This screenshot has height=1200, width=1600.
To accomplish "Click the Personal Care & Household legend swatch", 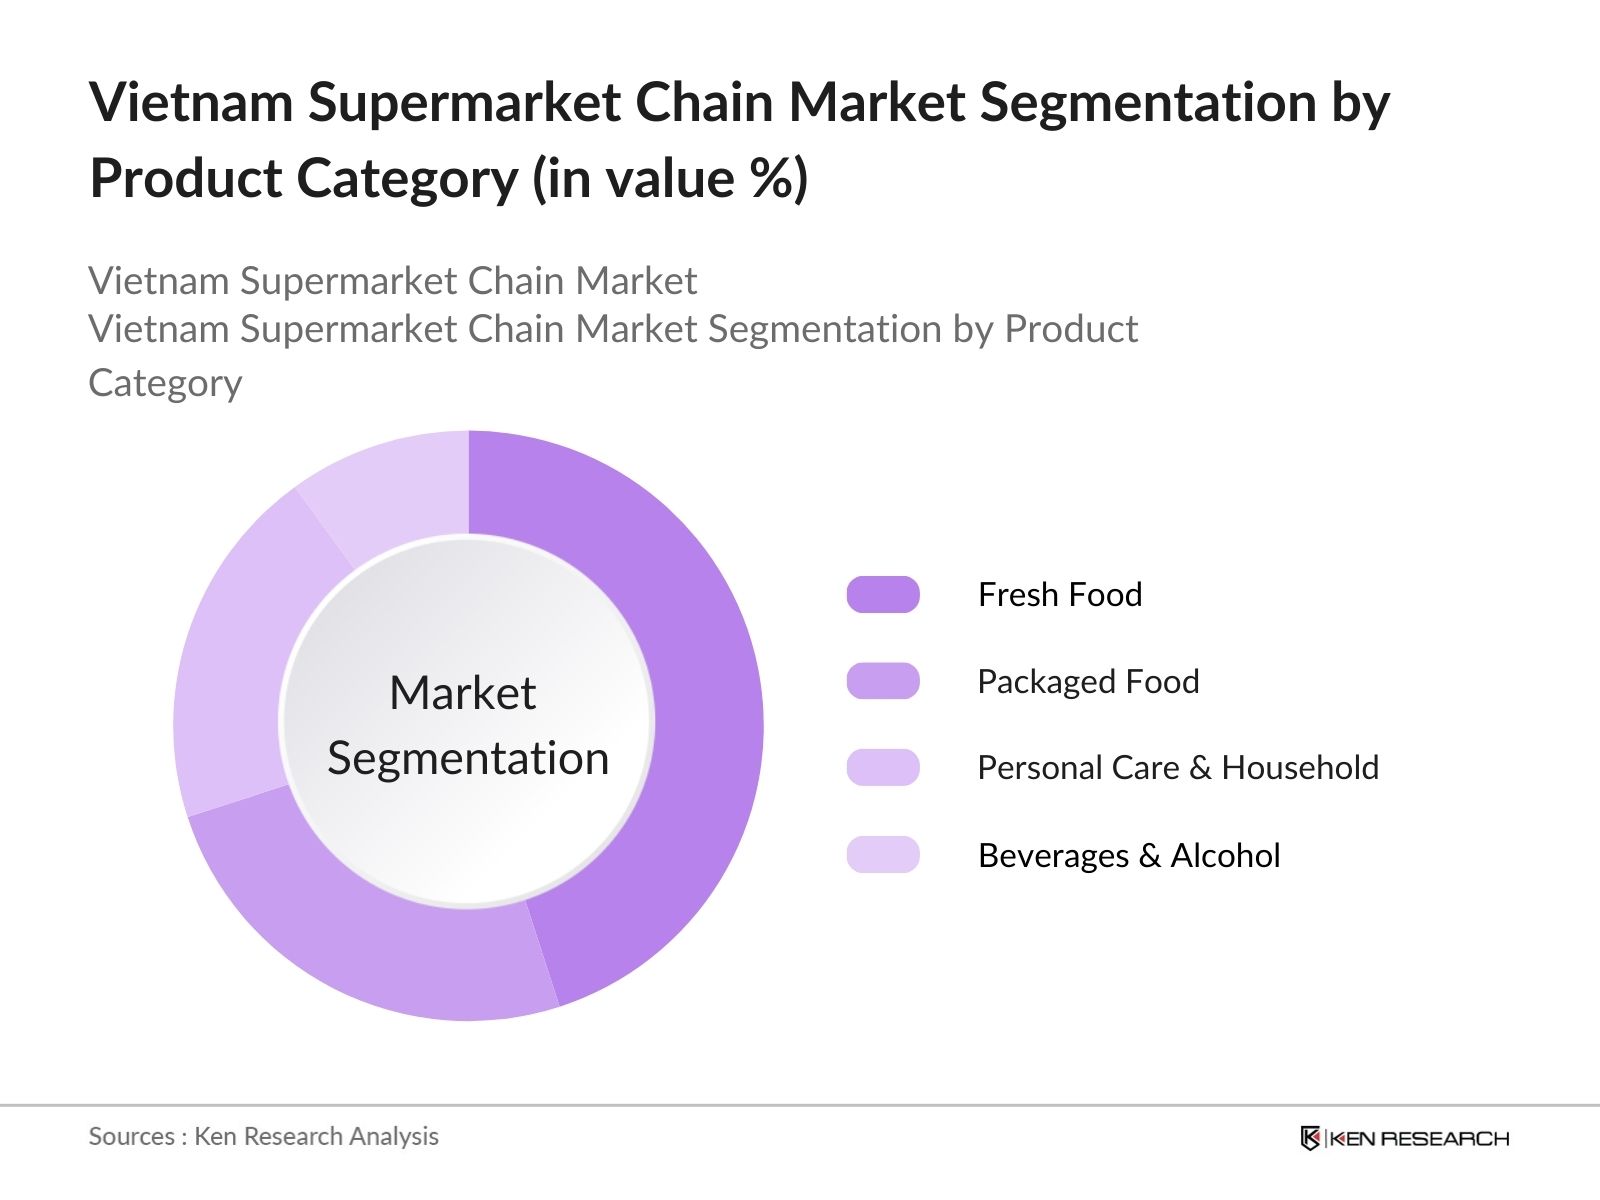I will click(x=883, y=767).
